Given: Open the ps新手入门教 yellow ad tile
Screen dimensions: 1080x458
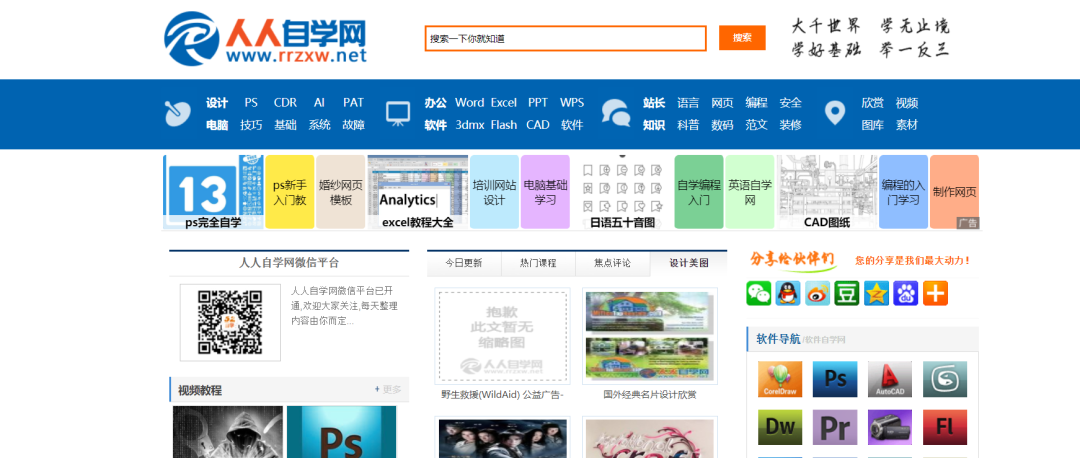Looking at the screenshot, I should pyautogui.click(x=289, y=192).
